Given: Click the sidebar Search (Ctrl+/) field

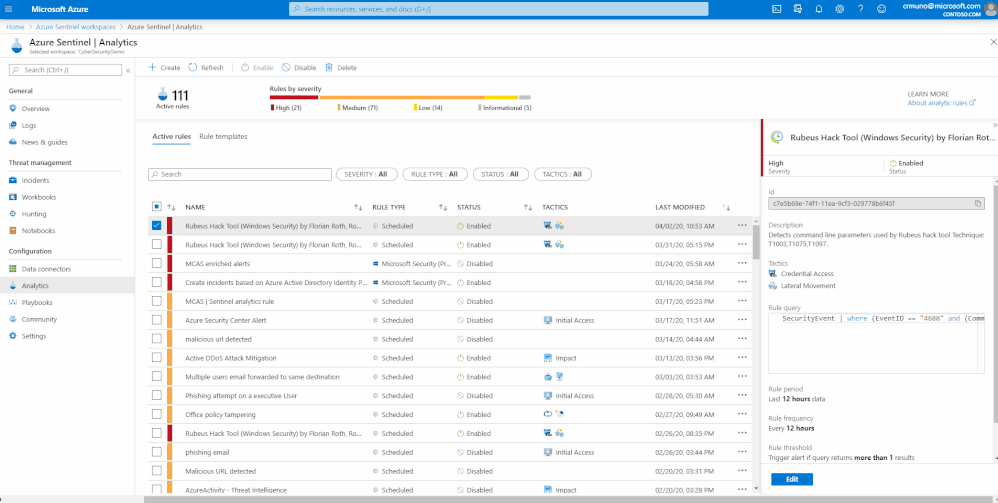Looking at the screenshot, I should pyautogui.click(x=66, y=70).
